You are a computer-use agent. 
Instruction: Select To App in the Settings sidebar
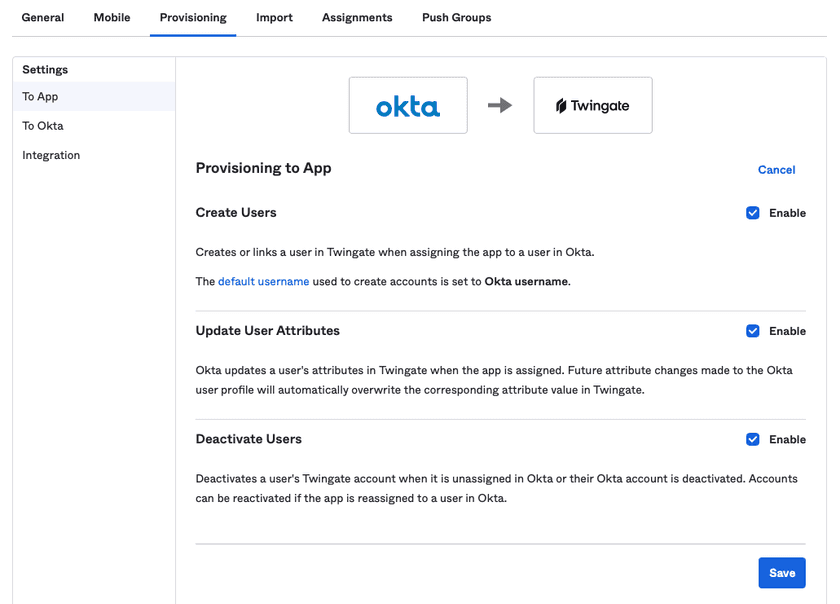pyautogui.click(x=41, y=97)
